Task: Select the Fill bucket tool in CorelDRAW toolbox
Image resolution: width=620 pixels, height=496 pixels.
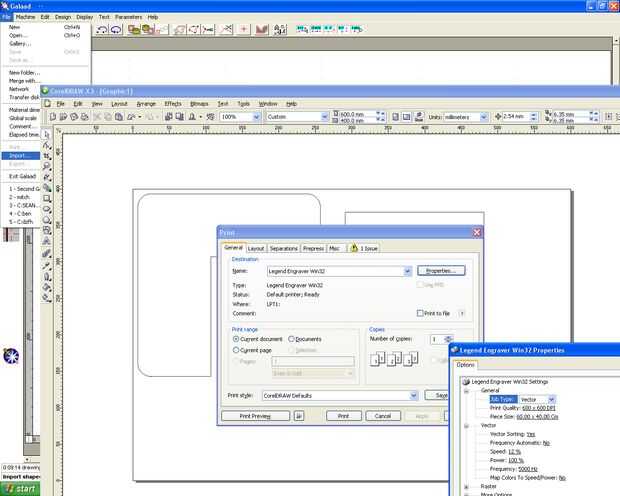Action: 47,288
